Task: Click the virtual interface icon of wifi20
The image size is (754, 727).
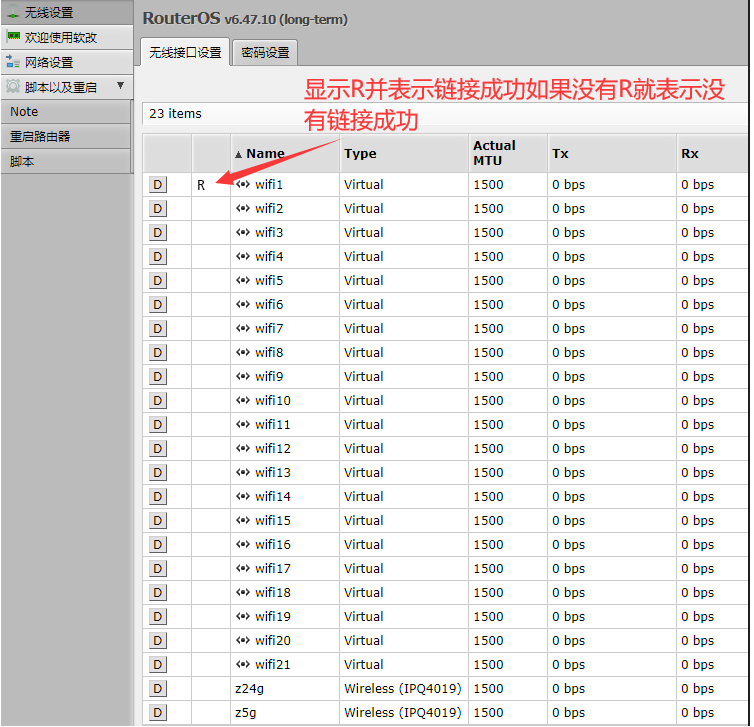Action: (243, 640)
